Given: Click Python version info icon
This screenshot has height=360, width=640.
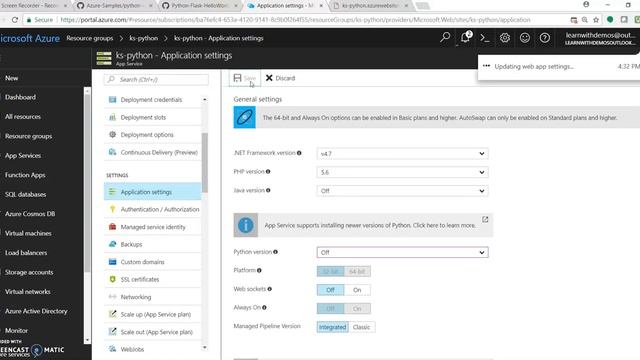Looking at the screenshot, I should click(276, 252).
